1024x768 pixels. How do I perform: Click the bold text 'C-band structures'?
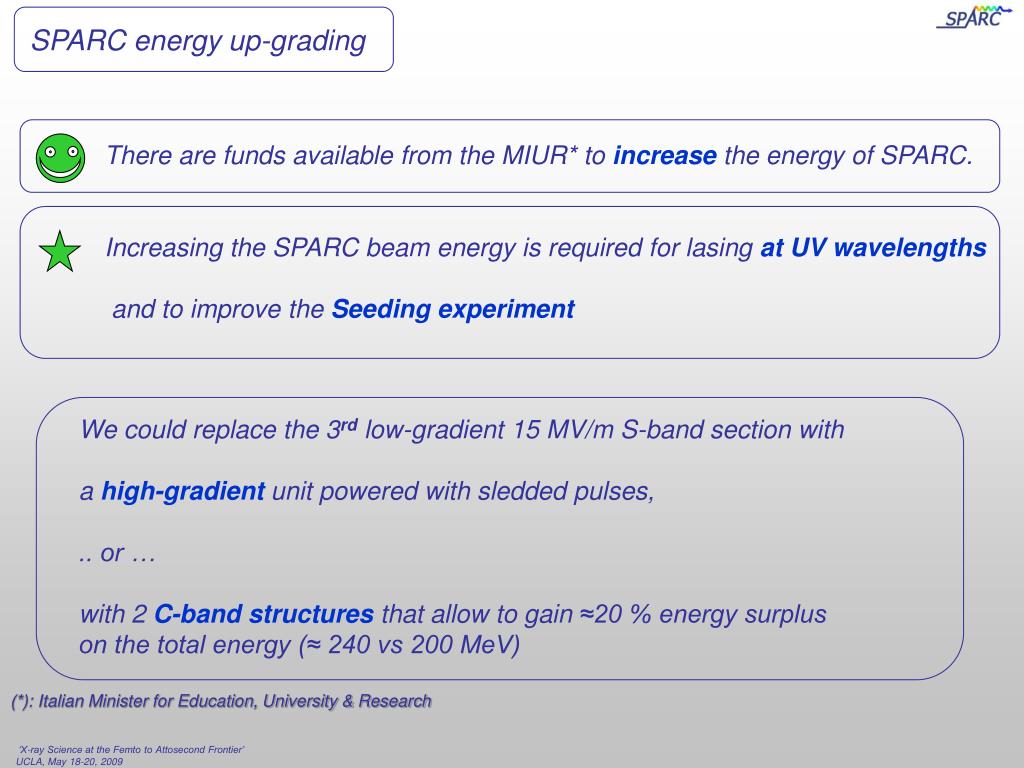click(264, 614)
